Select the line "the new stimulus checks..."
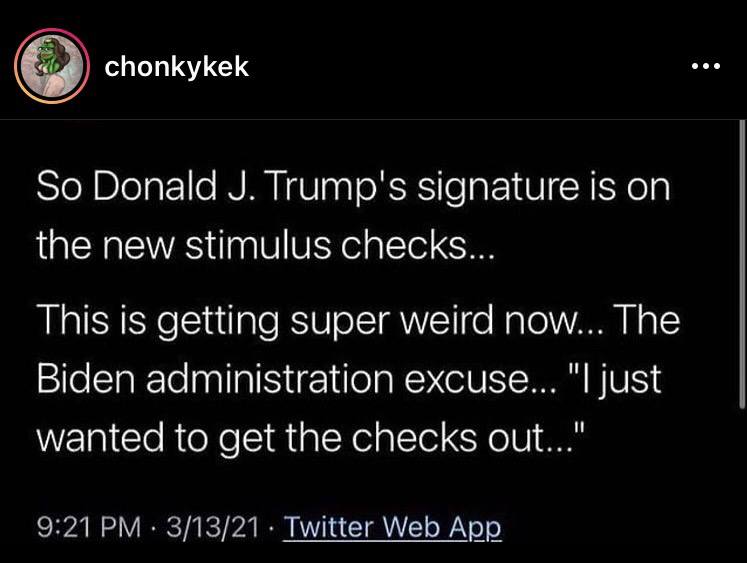This screenshot has width=747, height=563. tap(265, 245)
